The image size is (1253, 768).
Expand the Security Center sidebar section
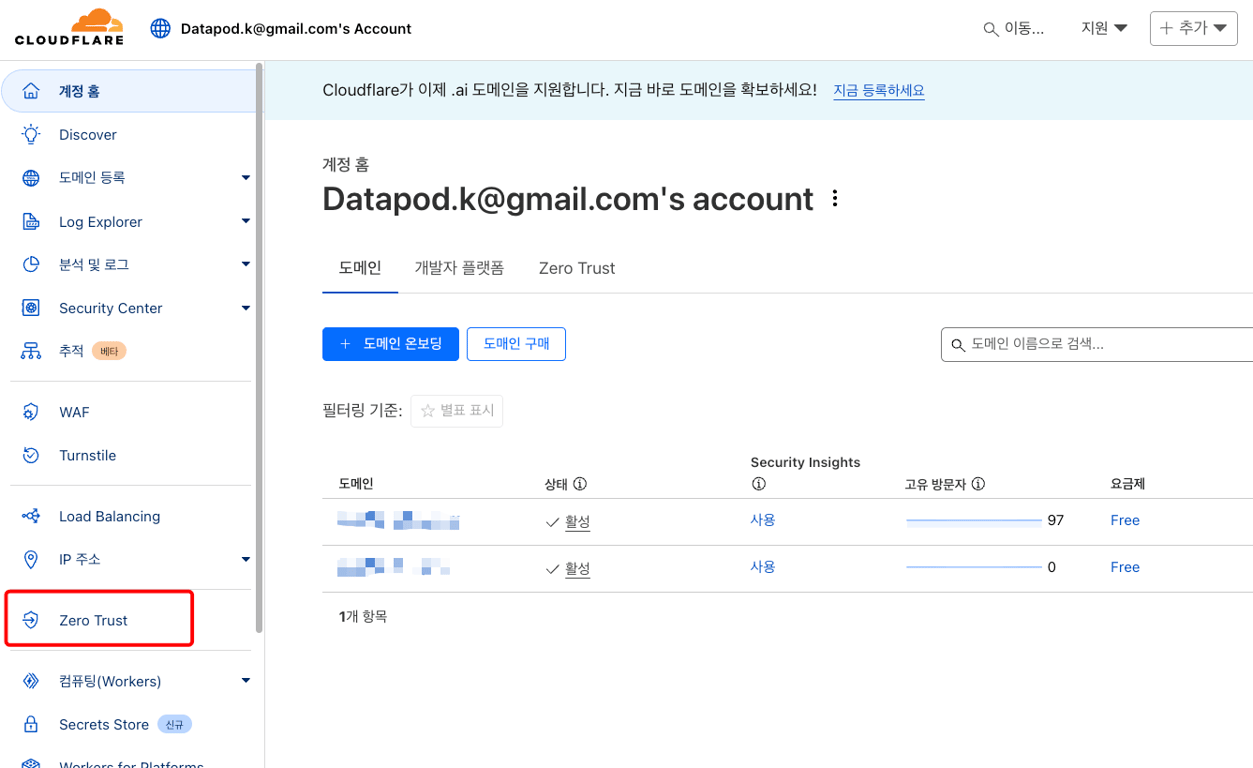(x=246, y=308)
